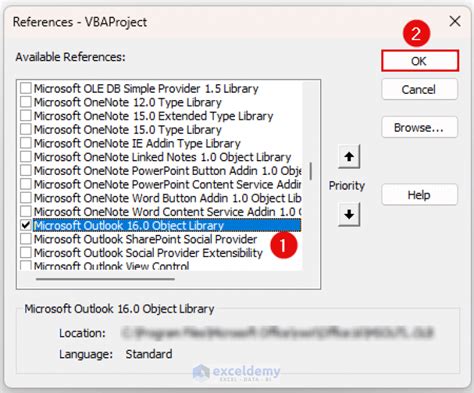
Task: Click the vertical scrollbar thumb in references list
Action: 311,171
